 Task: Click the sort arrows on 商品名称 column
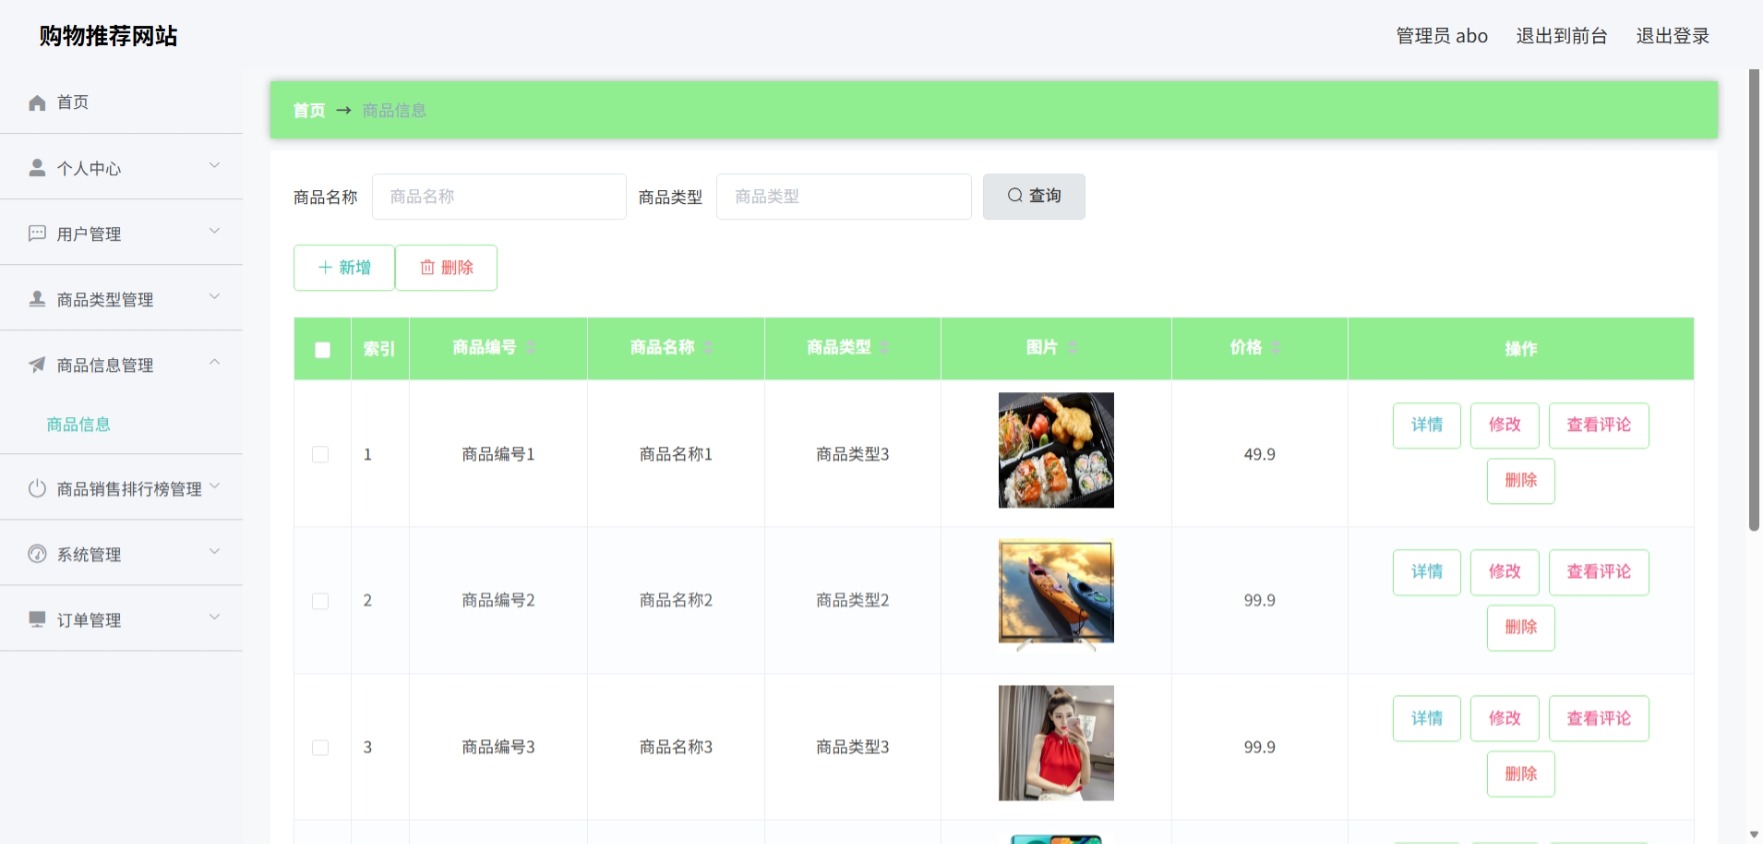(x=708, y=348)
